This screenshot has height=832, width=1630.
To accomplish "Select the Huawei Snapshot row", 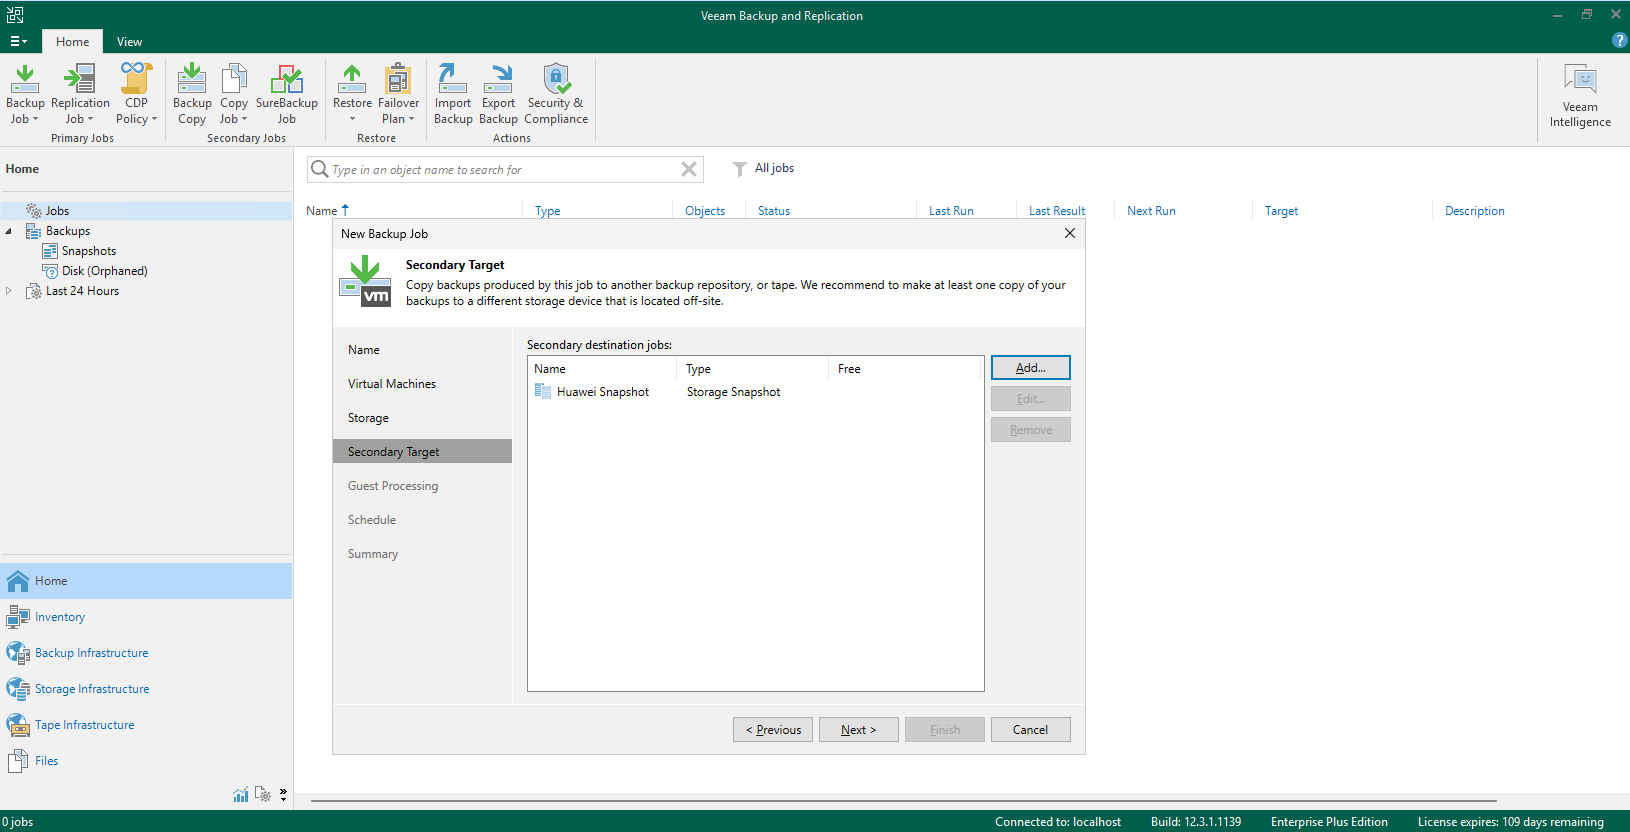I will (x=755, y=392).
